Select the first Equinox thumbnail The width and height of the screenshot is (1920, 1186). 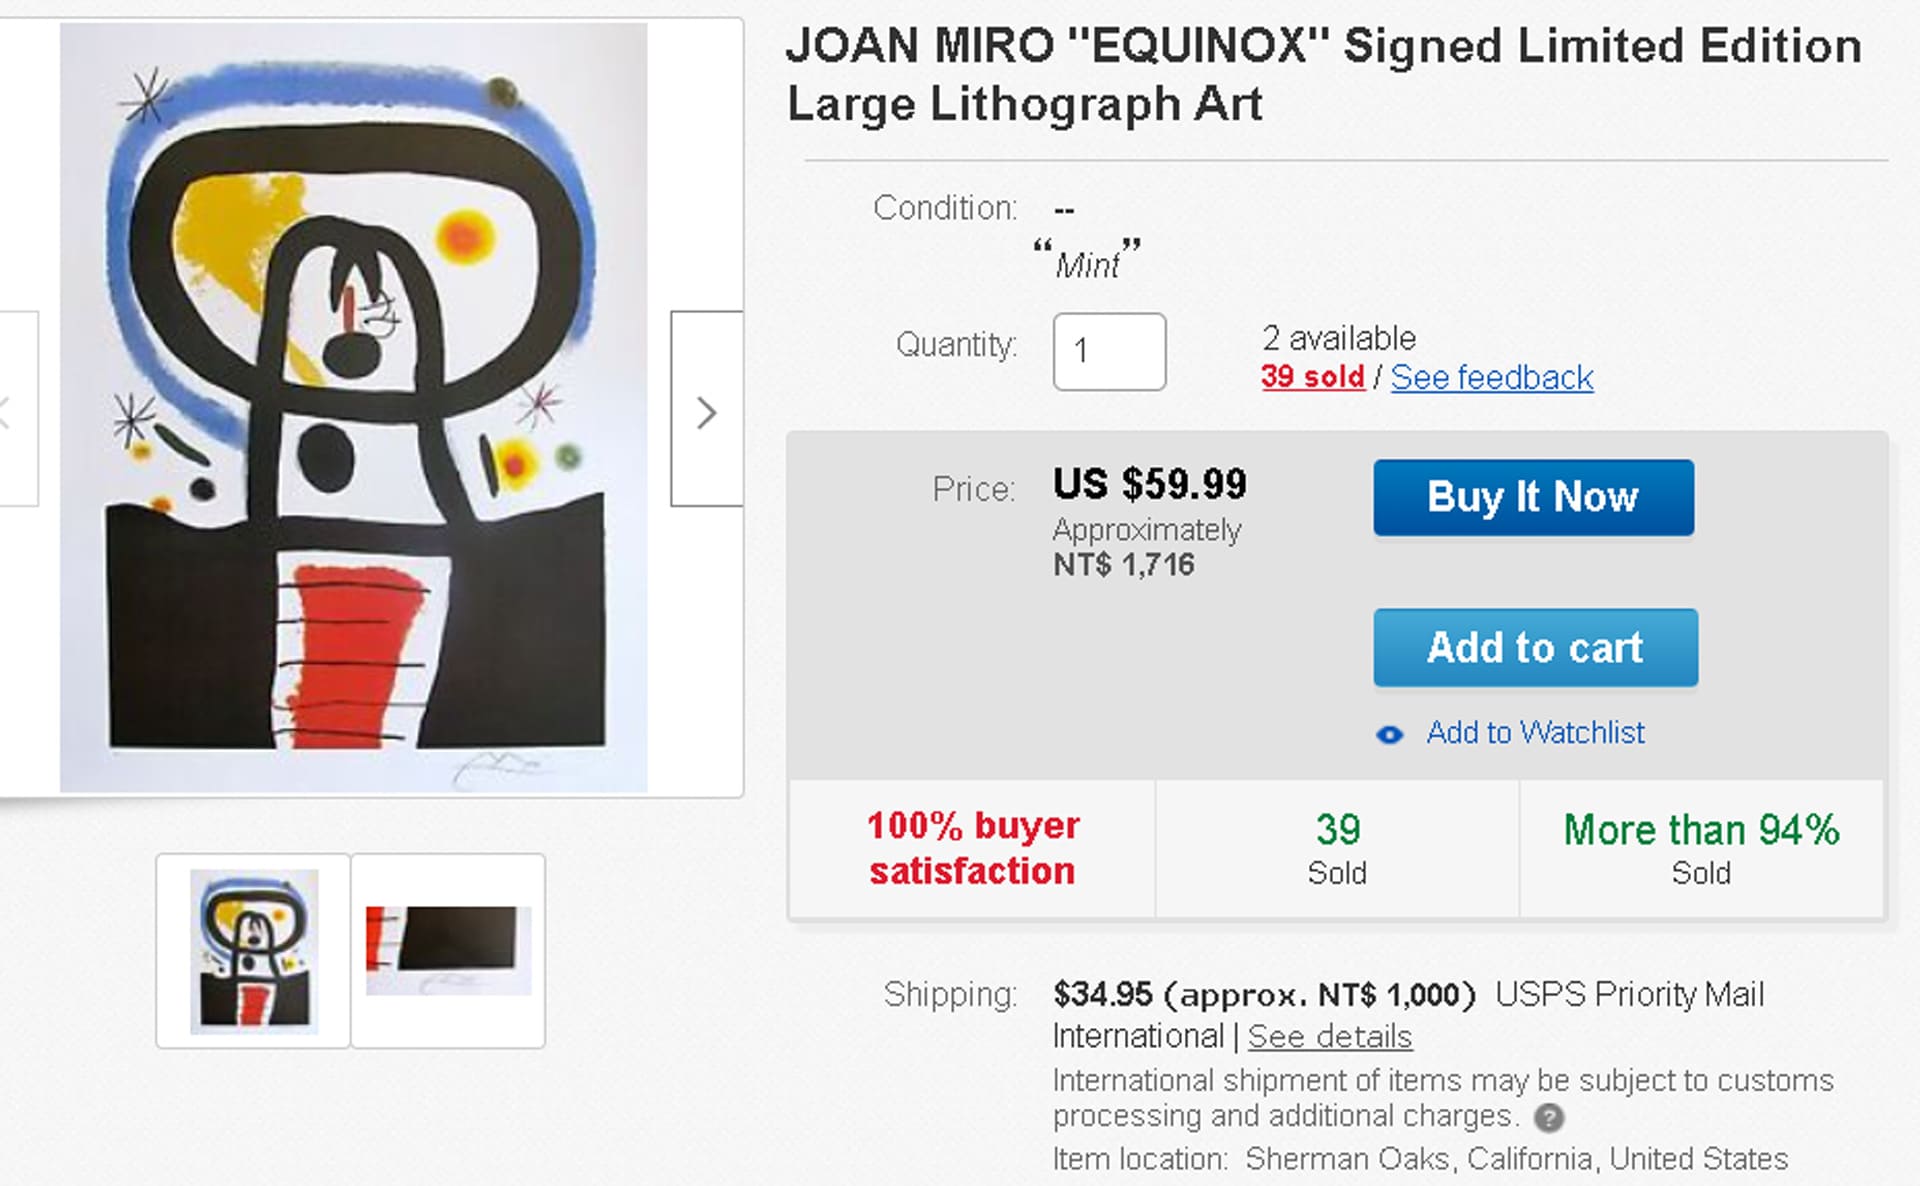click(x=254, y=950)
